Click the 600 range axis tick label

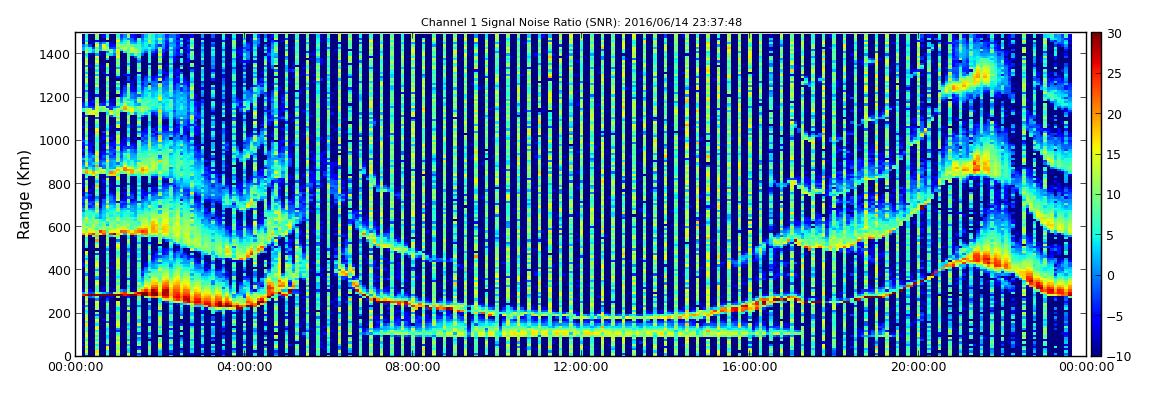[59, 227]
